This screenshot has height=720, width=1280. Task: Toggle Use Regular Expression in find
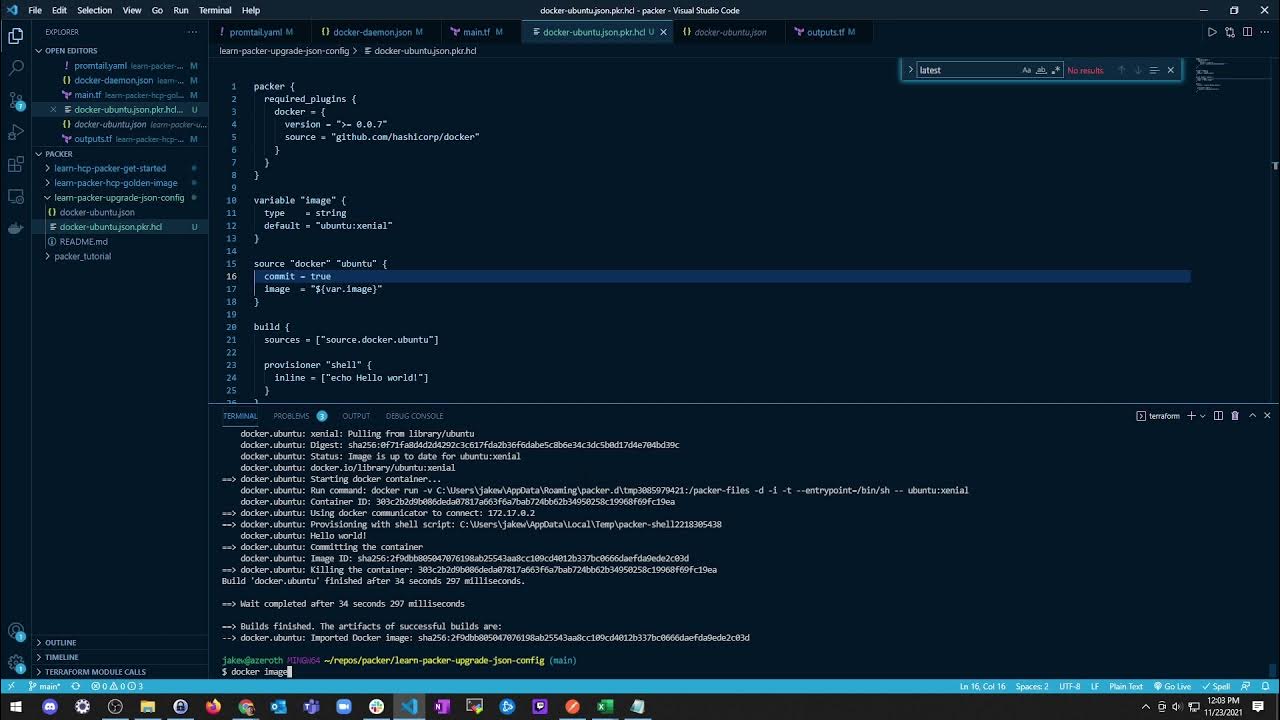tap(1055, 70)
